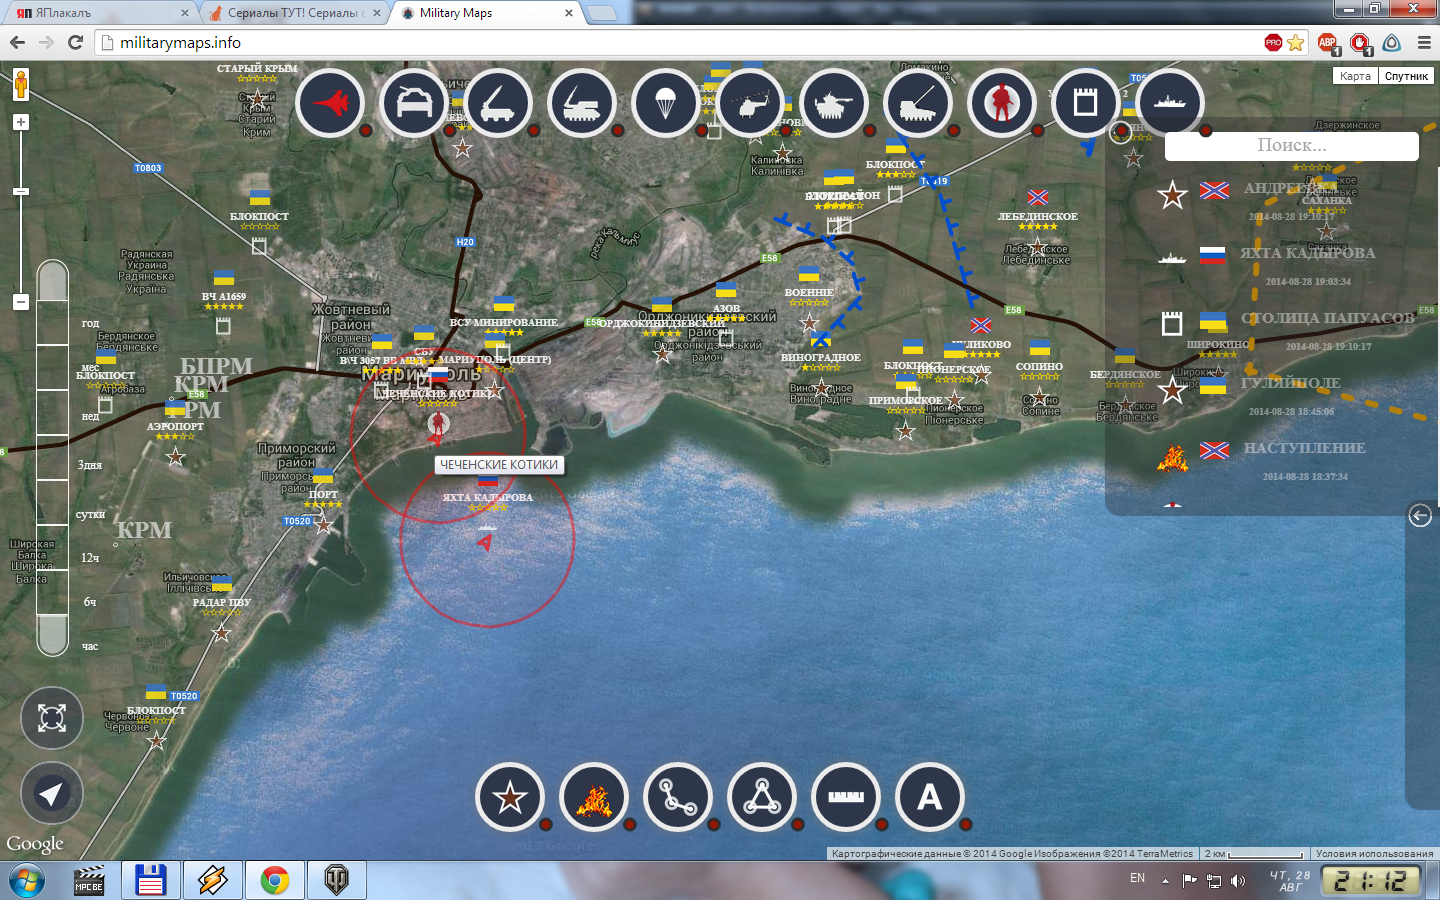The height and width of the screenshot is (900, 1440).
Task: Collapse the events side panel arrow
Action: 1420,515
